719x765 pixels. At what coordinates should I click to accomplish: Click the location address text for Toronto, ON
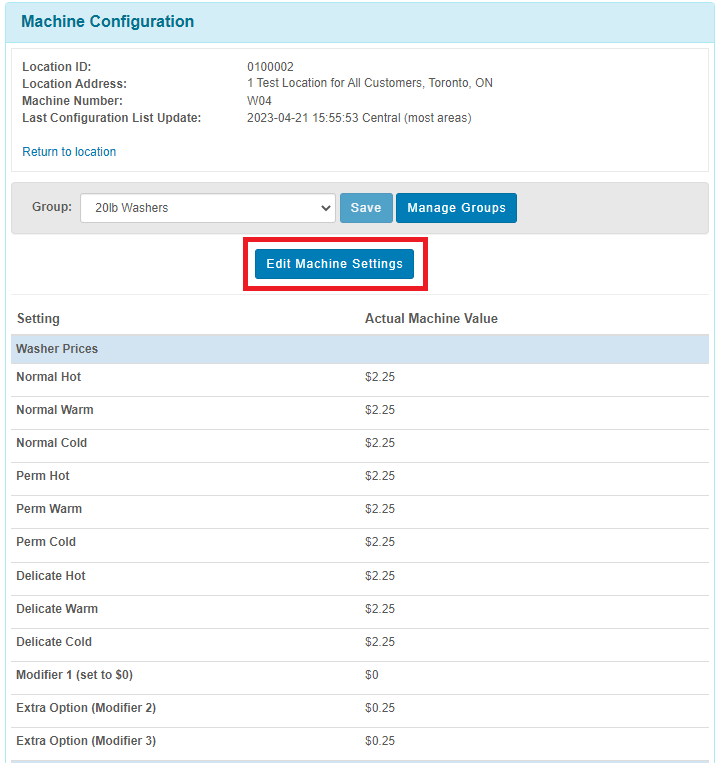tap(370, 83)
